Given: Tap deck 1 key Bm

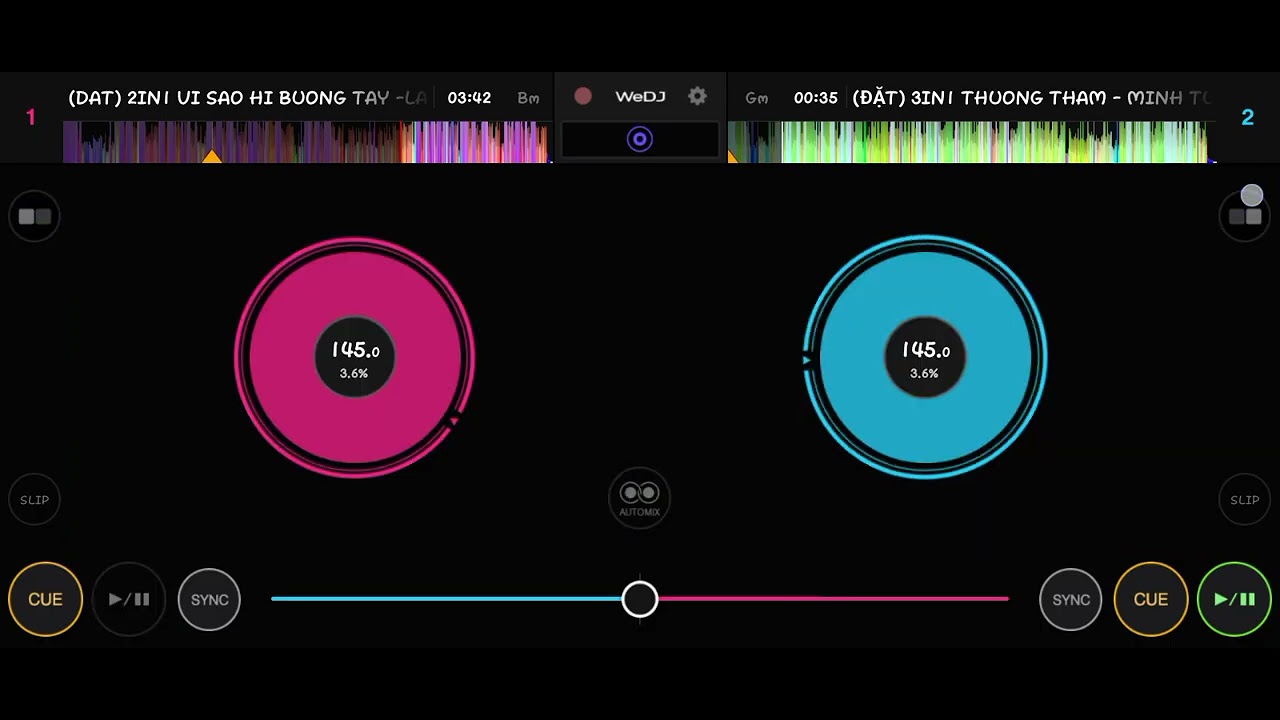Looking at the screenshot, I should pyautogui.click(x=528, y=98).
